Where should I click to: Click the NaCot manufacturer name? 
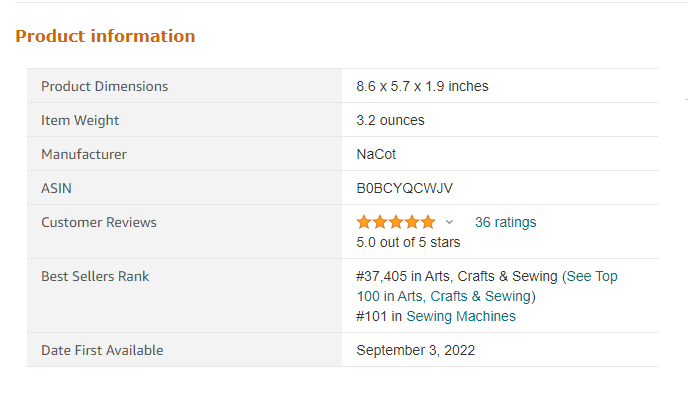376,154
